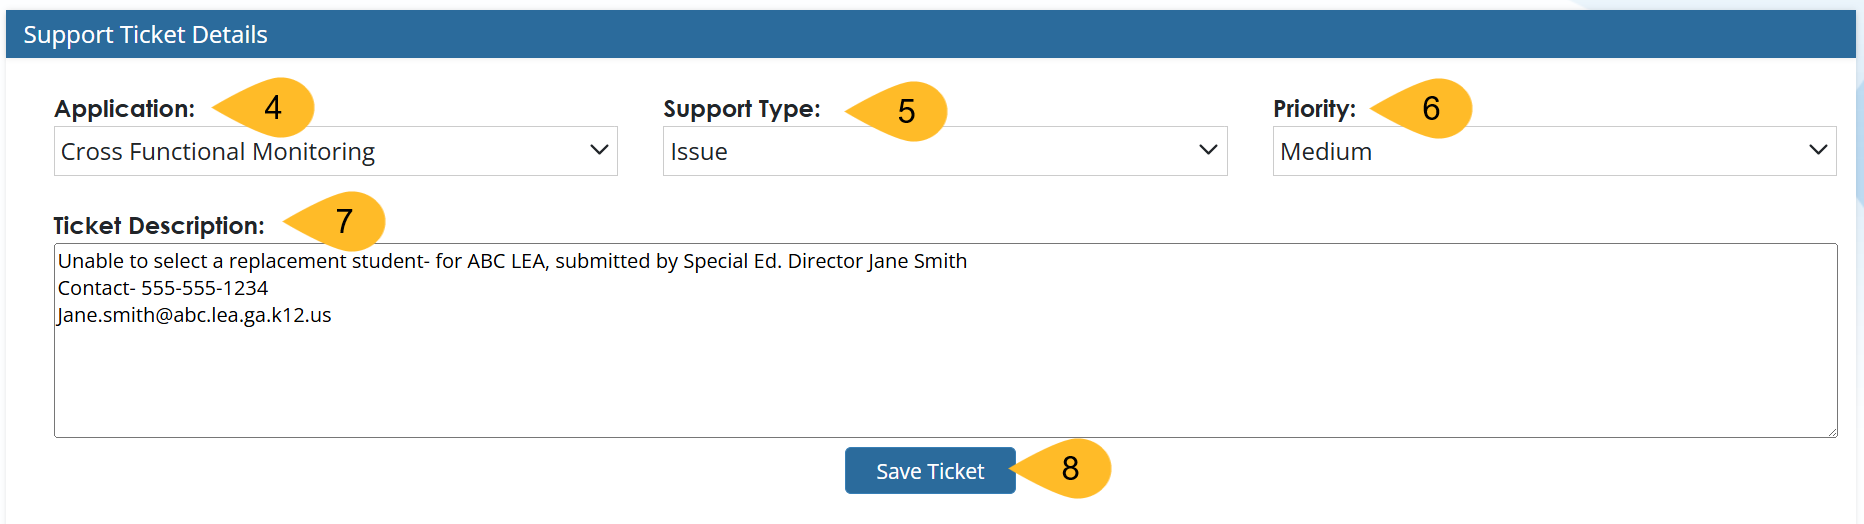Screen dimensions: 1864x524
Task: Grab the description box resize handle
Action: coord(1832,432)
